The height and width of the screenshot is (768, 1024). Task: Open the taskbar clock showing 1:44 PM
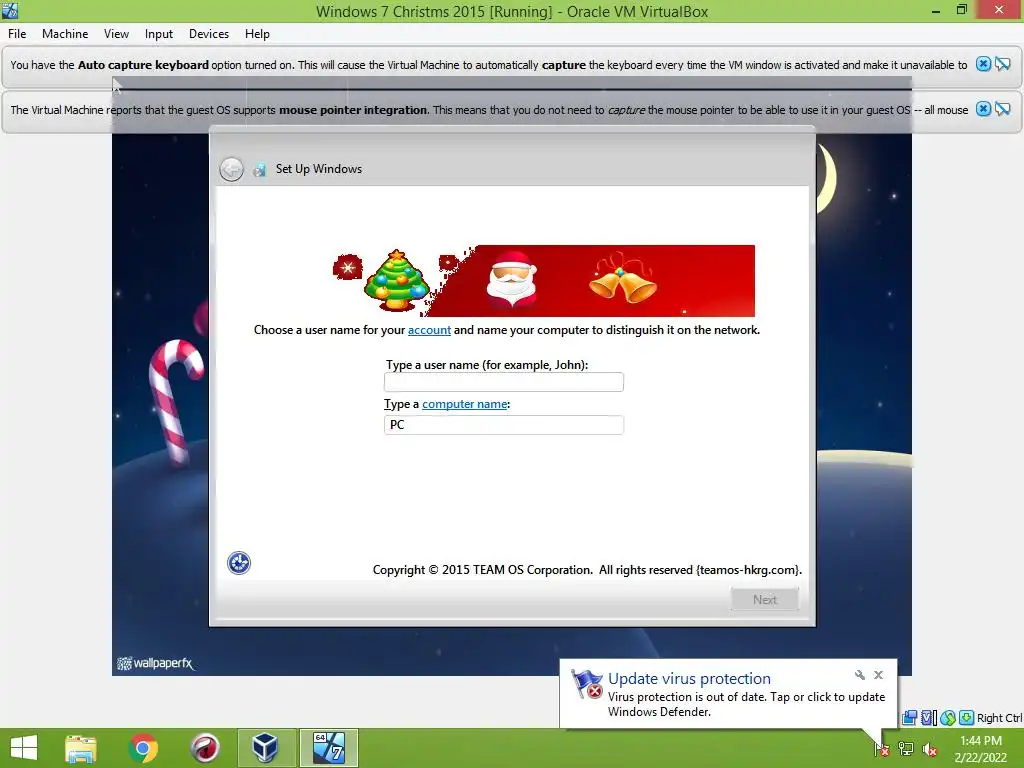click(980, 748)
